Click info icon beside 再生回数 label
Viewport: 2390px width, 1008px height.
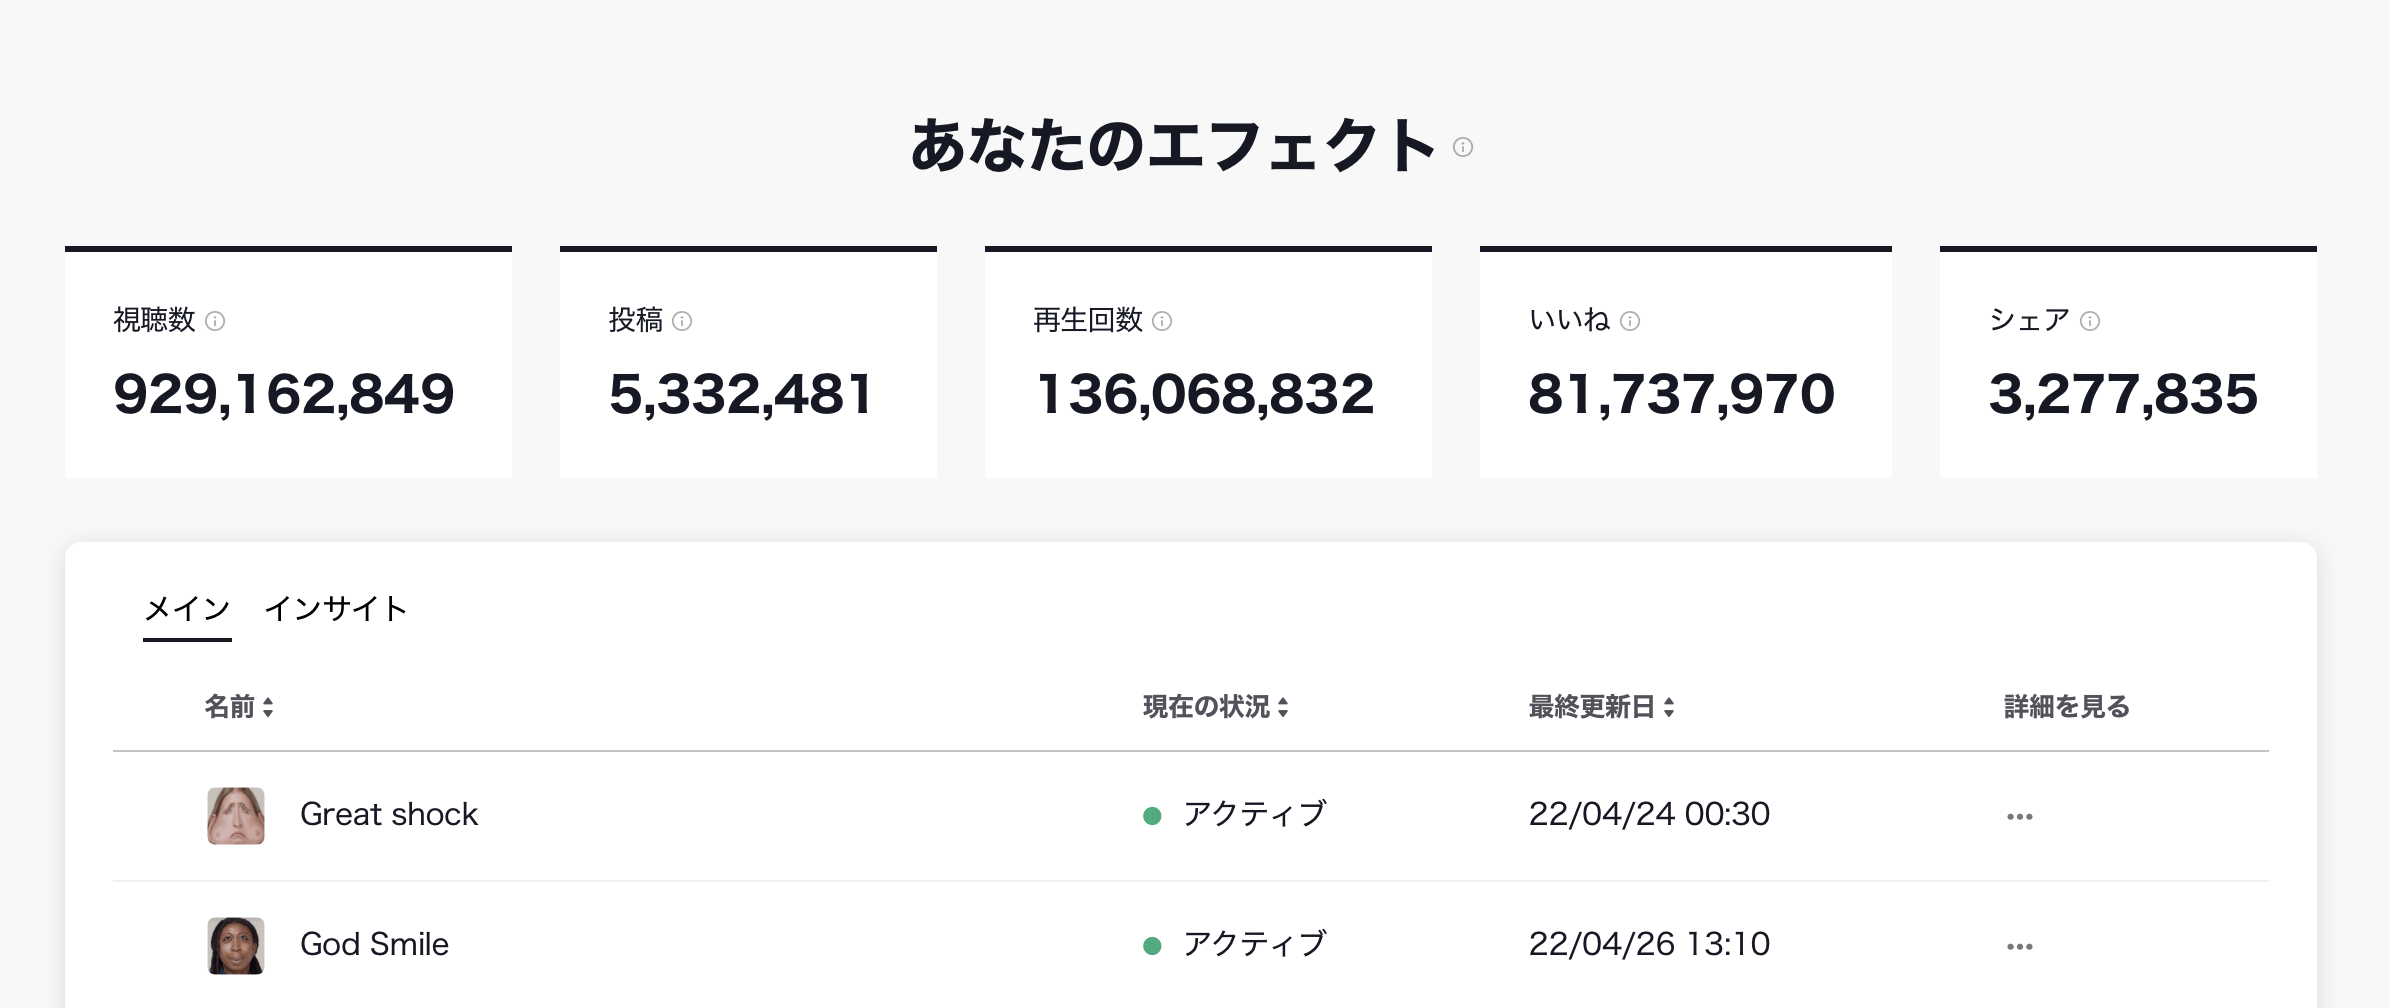point(1162,321)
